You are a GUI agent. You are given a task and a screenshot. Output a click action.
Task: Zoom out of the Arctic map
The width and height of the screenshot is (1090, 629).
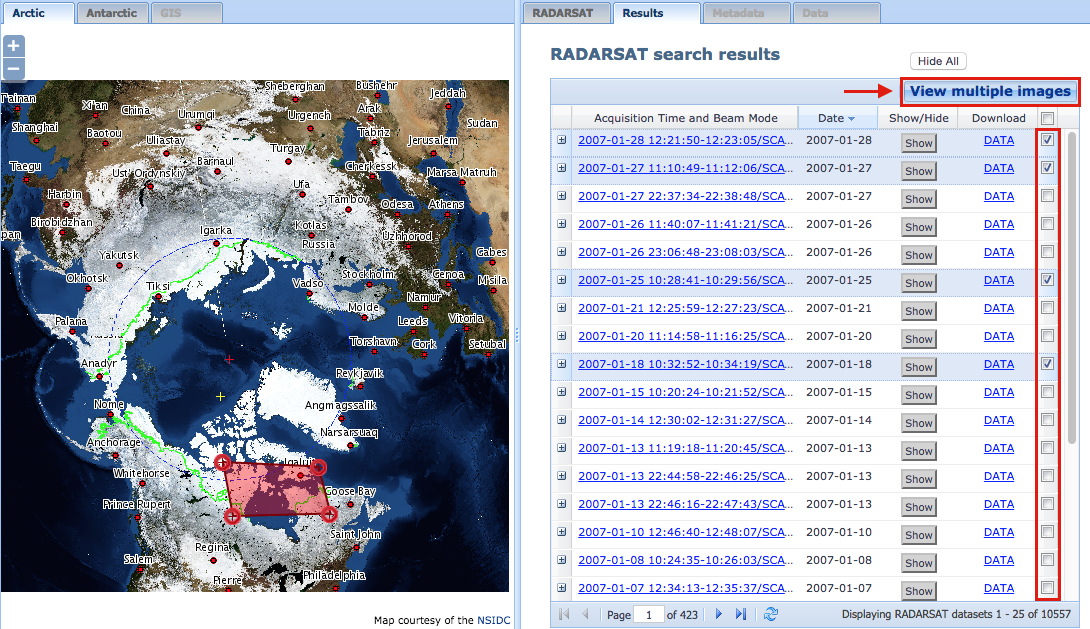coord(13,68)
